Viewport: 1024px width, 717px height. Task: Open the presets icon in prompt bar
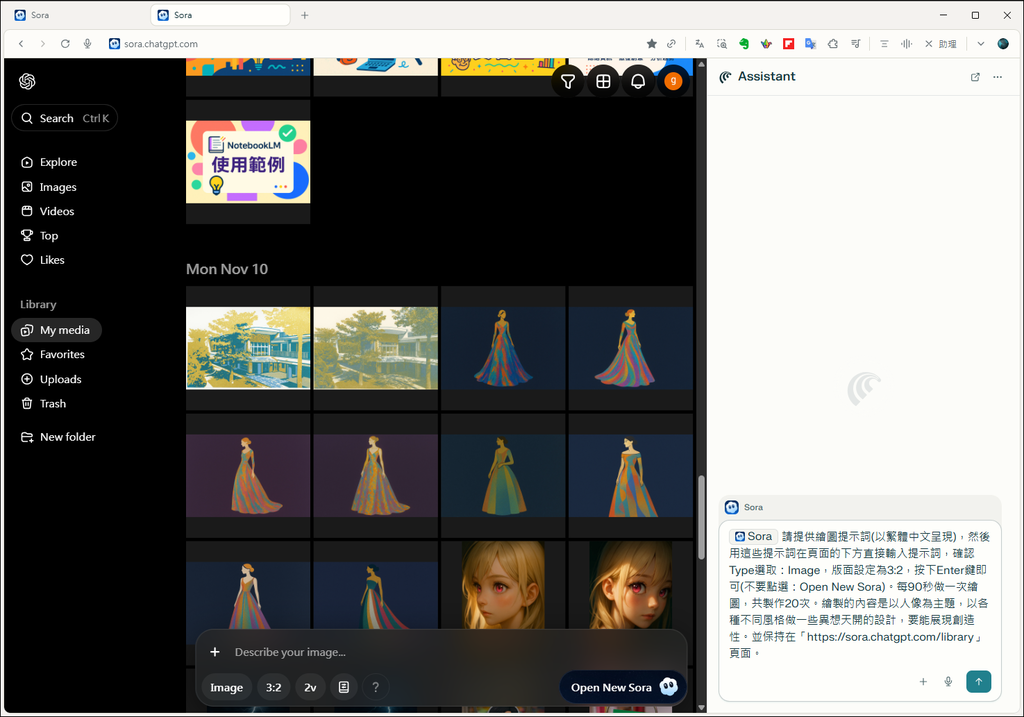[343, 687]
